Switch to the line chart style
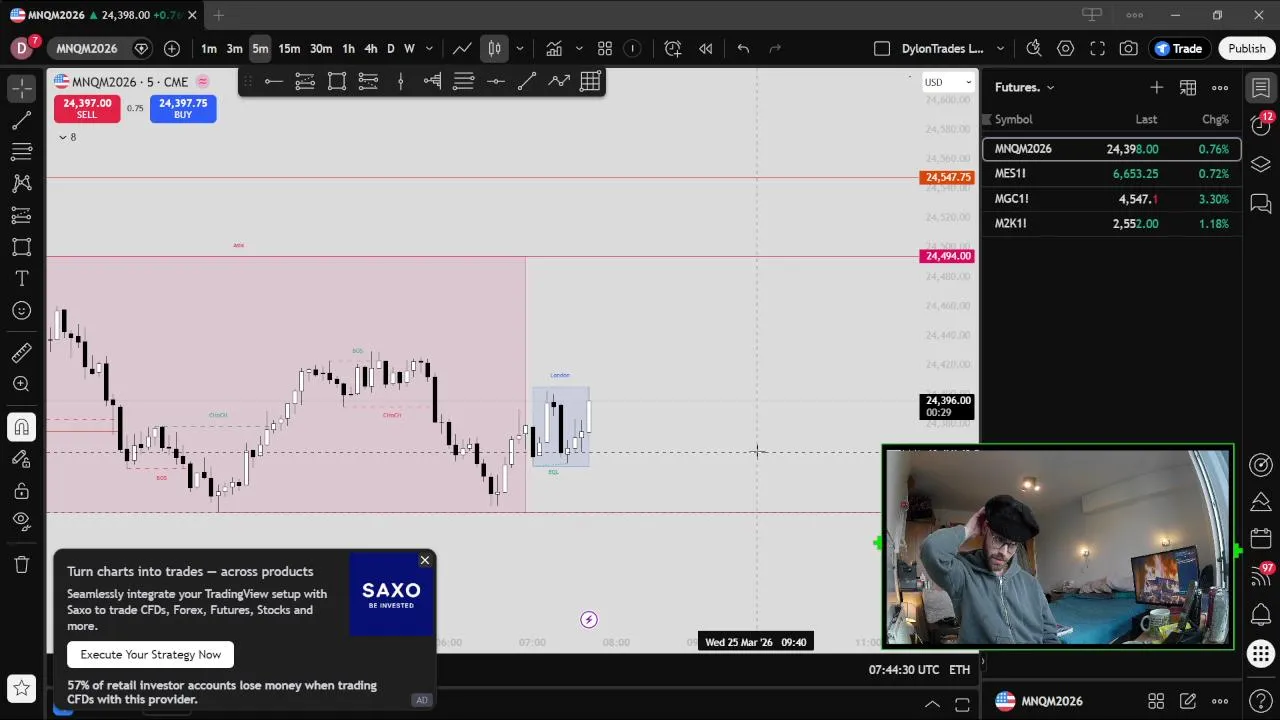This screenshot has height=720, width=1280. [462, 48]
